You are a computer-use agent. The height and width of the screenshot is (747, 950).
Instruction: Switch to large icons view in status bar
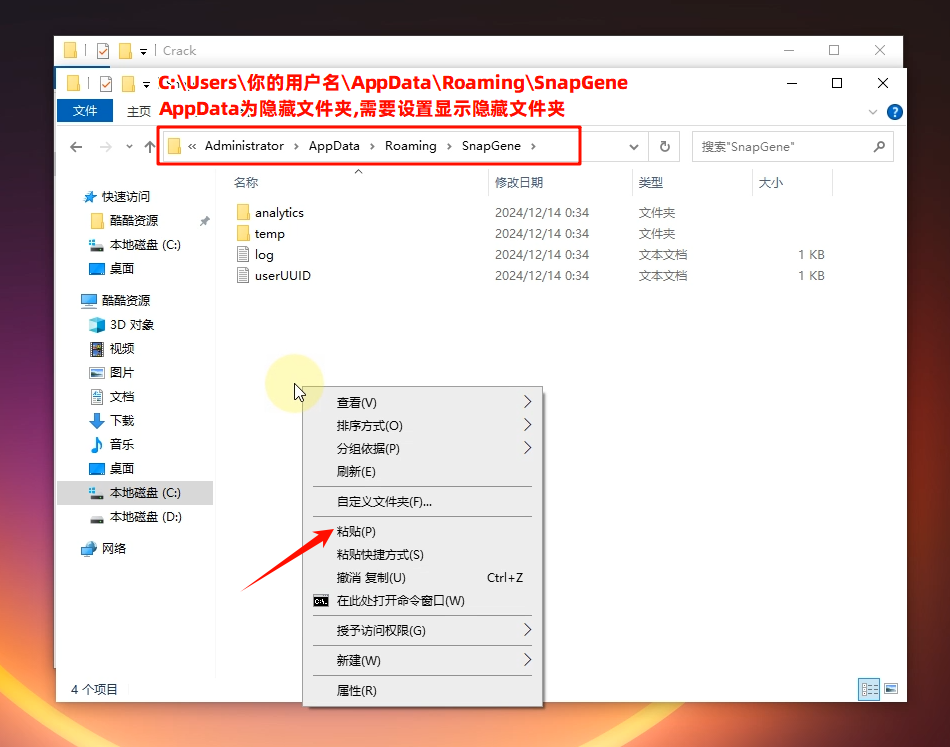pos(890,689)
